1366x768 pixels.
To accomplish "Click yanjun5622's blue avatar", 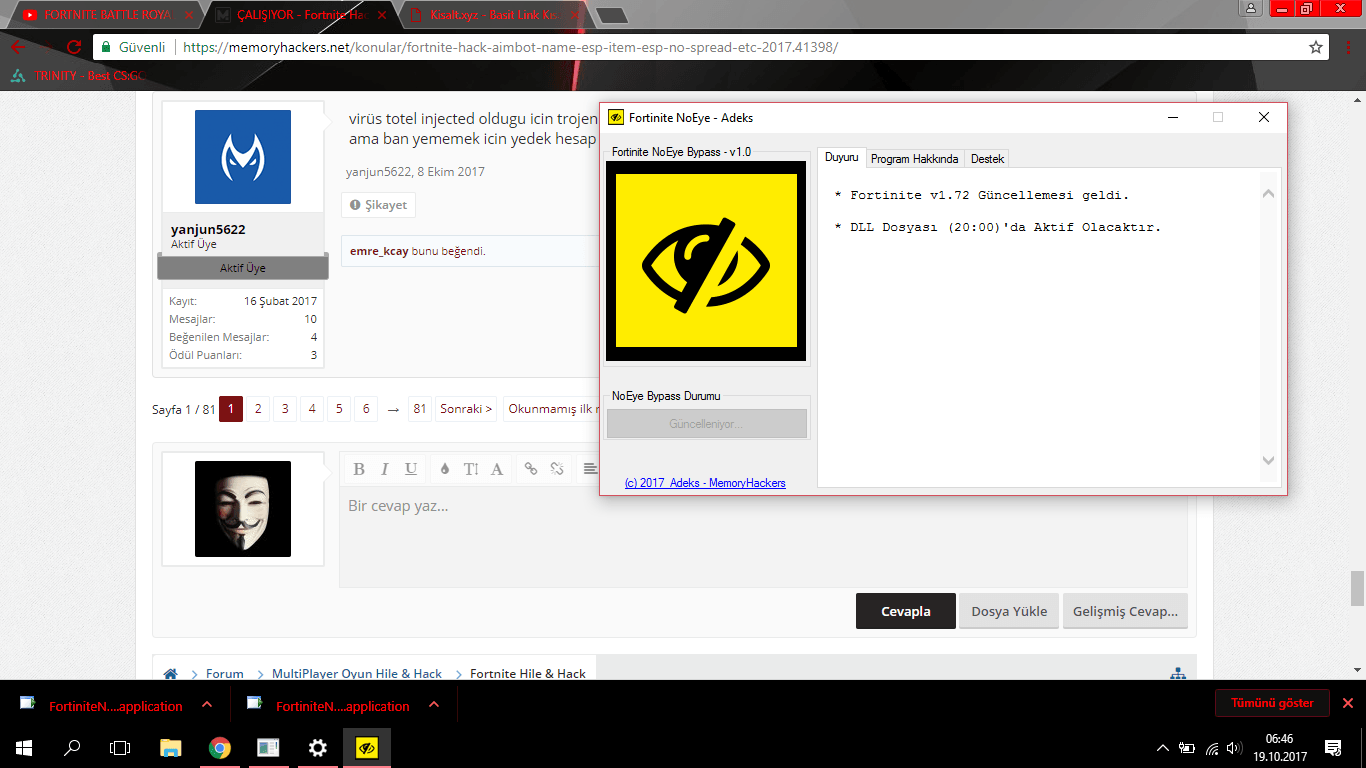I will coord(243,157).
